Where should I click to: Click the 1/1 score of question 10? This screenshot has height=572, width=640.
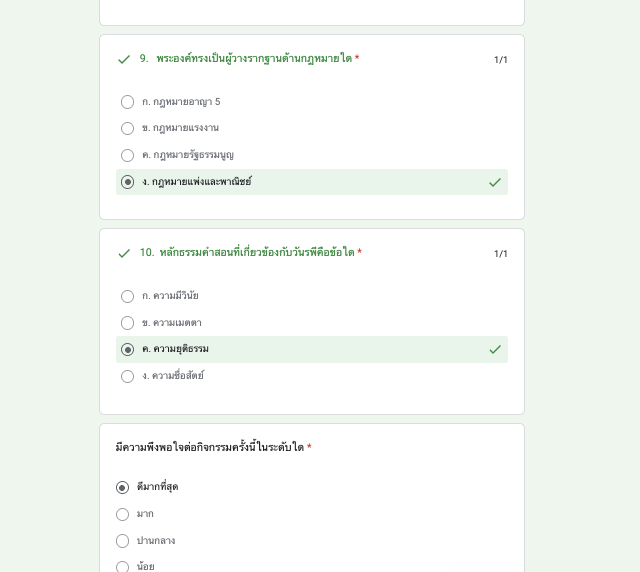coord(501,254)
